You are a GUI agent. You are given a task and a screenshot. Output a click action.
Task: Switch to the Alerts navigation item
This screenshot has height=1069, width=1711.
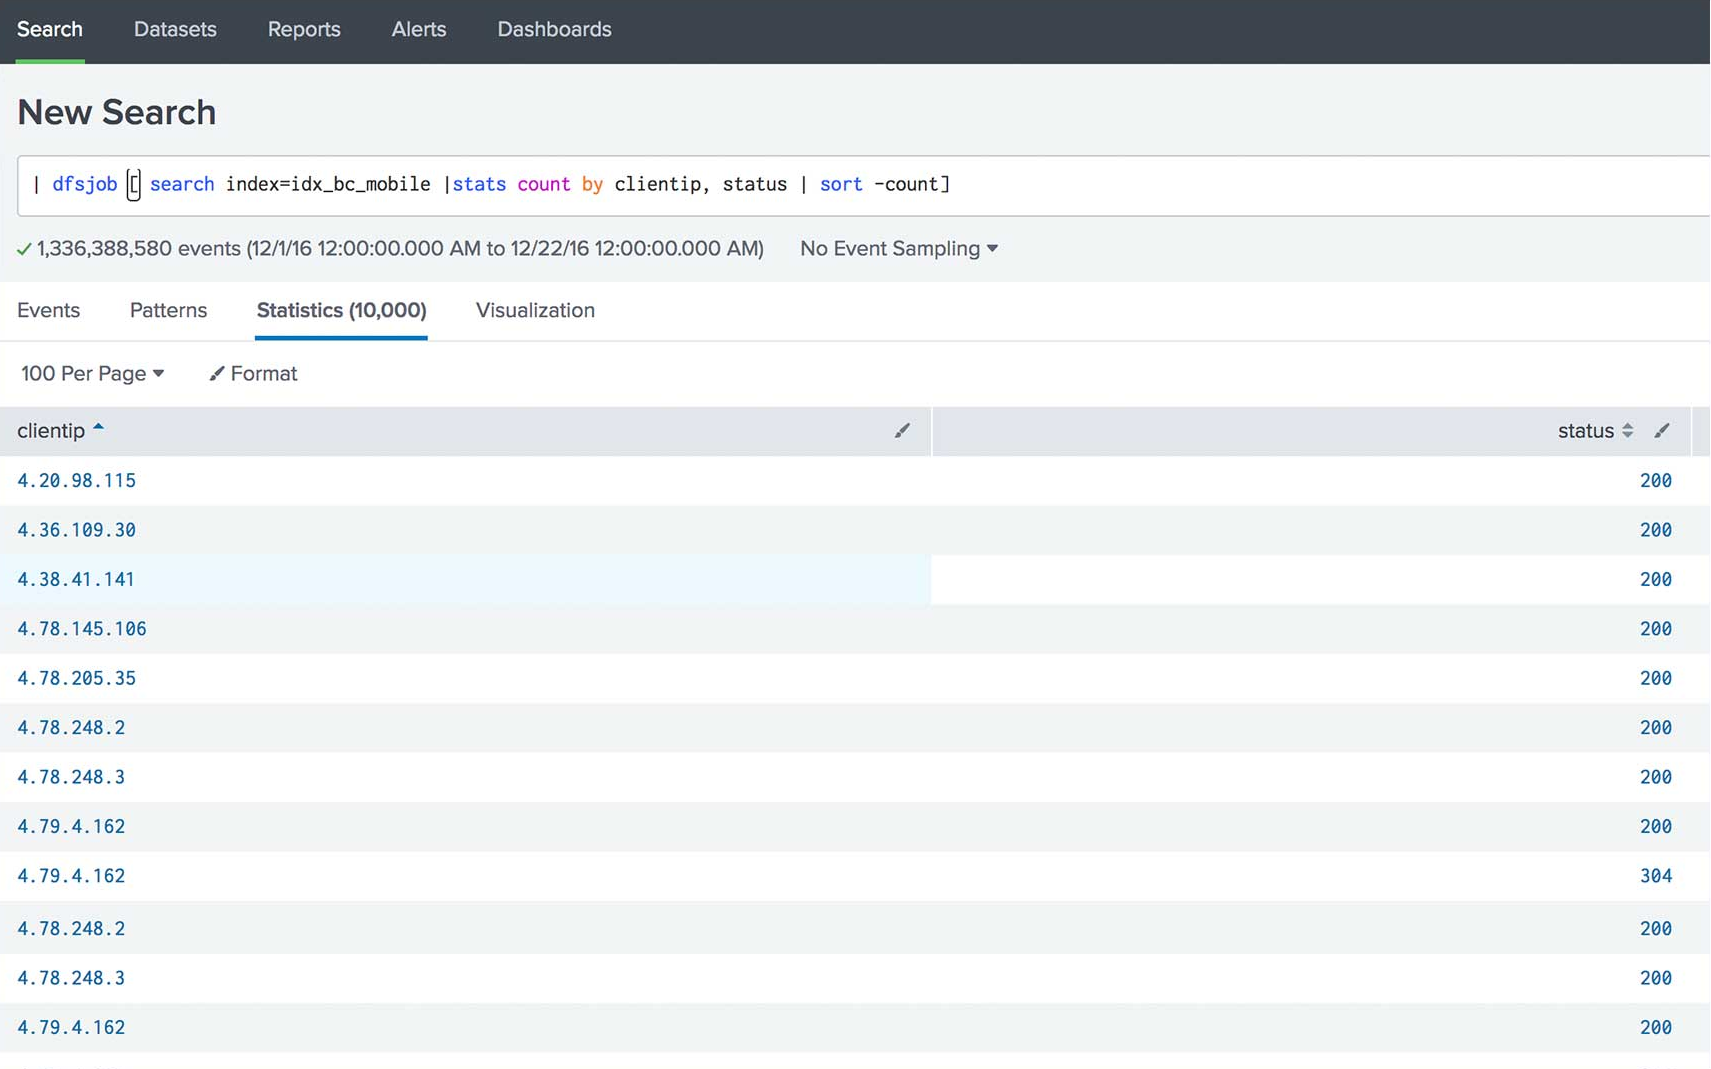(x=419, y=30)
